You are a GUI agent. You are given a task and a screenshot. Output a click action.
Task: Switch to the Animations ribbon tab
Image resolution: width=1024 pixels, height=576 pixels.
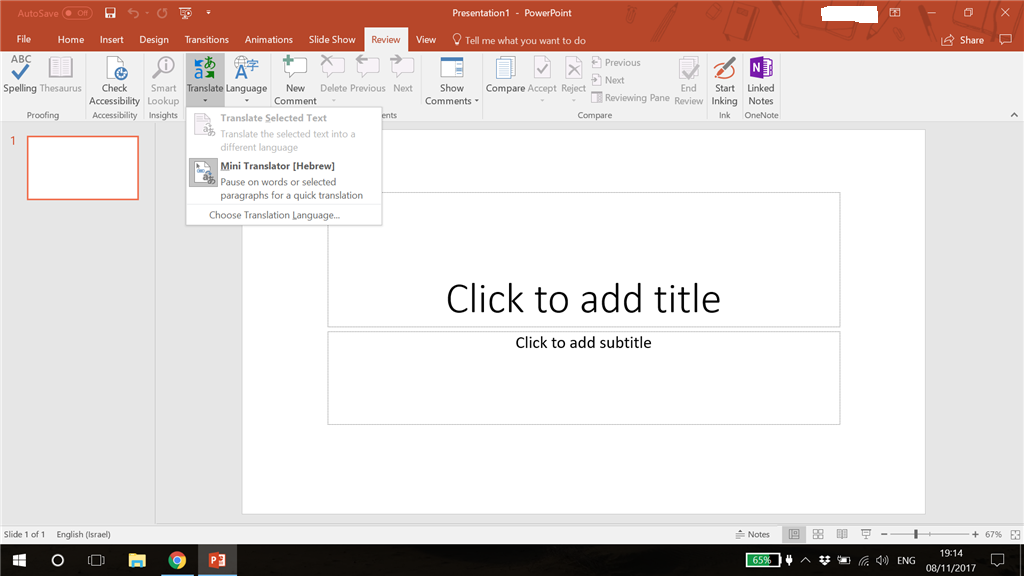click(x=268, y=39)
